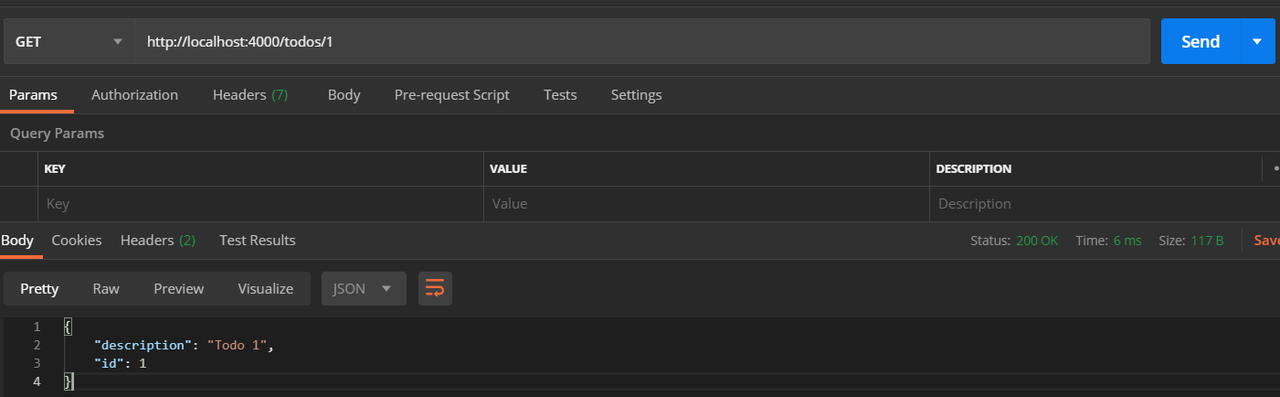The image size is (1280, 397).
Task: Send the request
Action: click(1200, 41)
